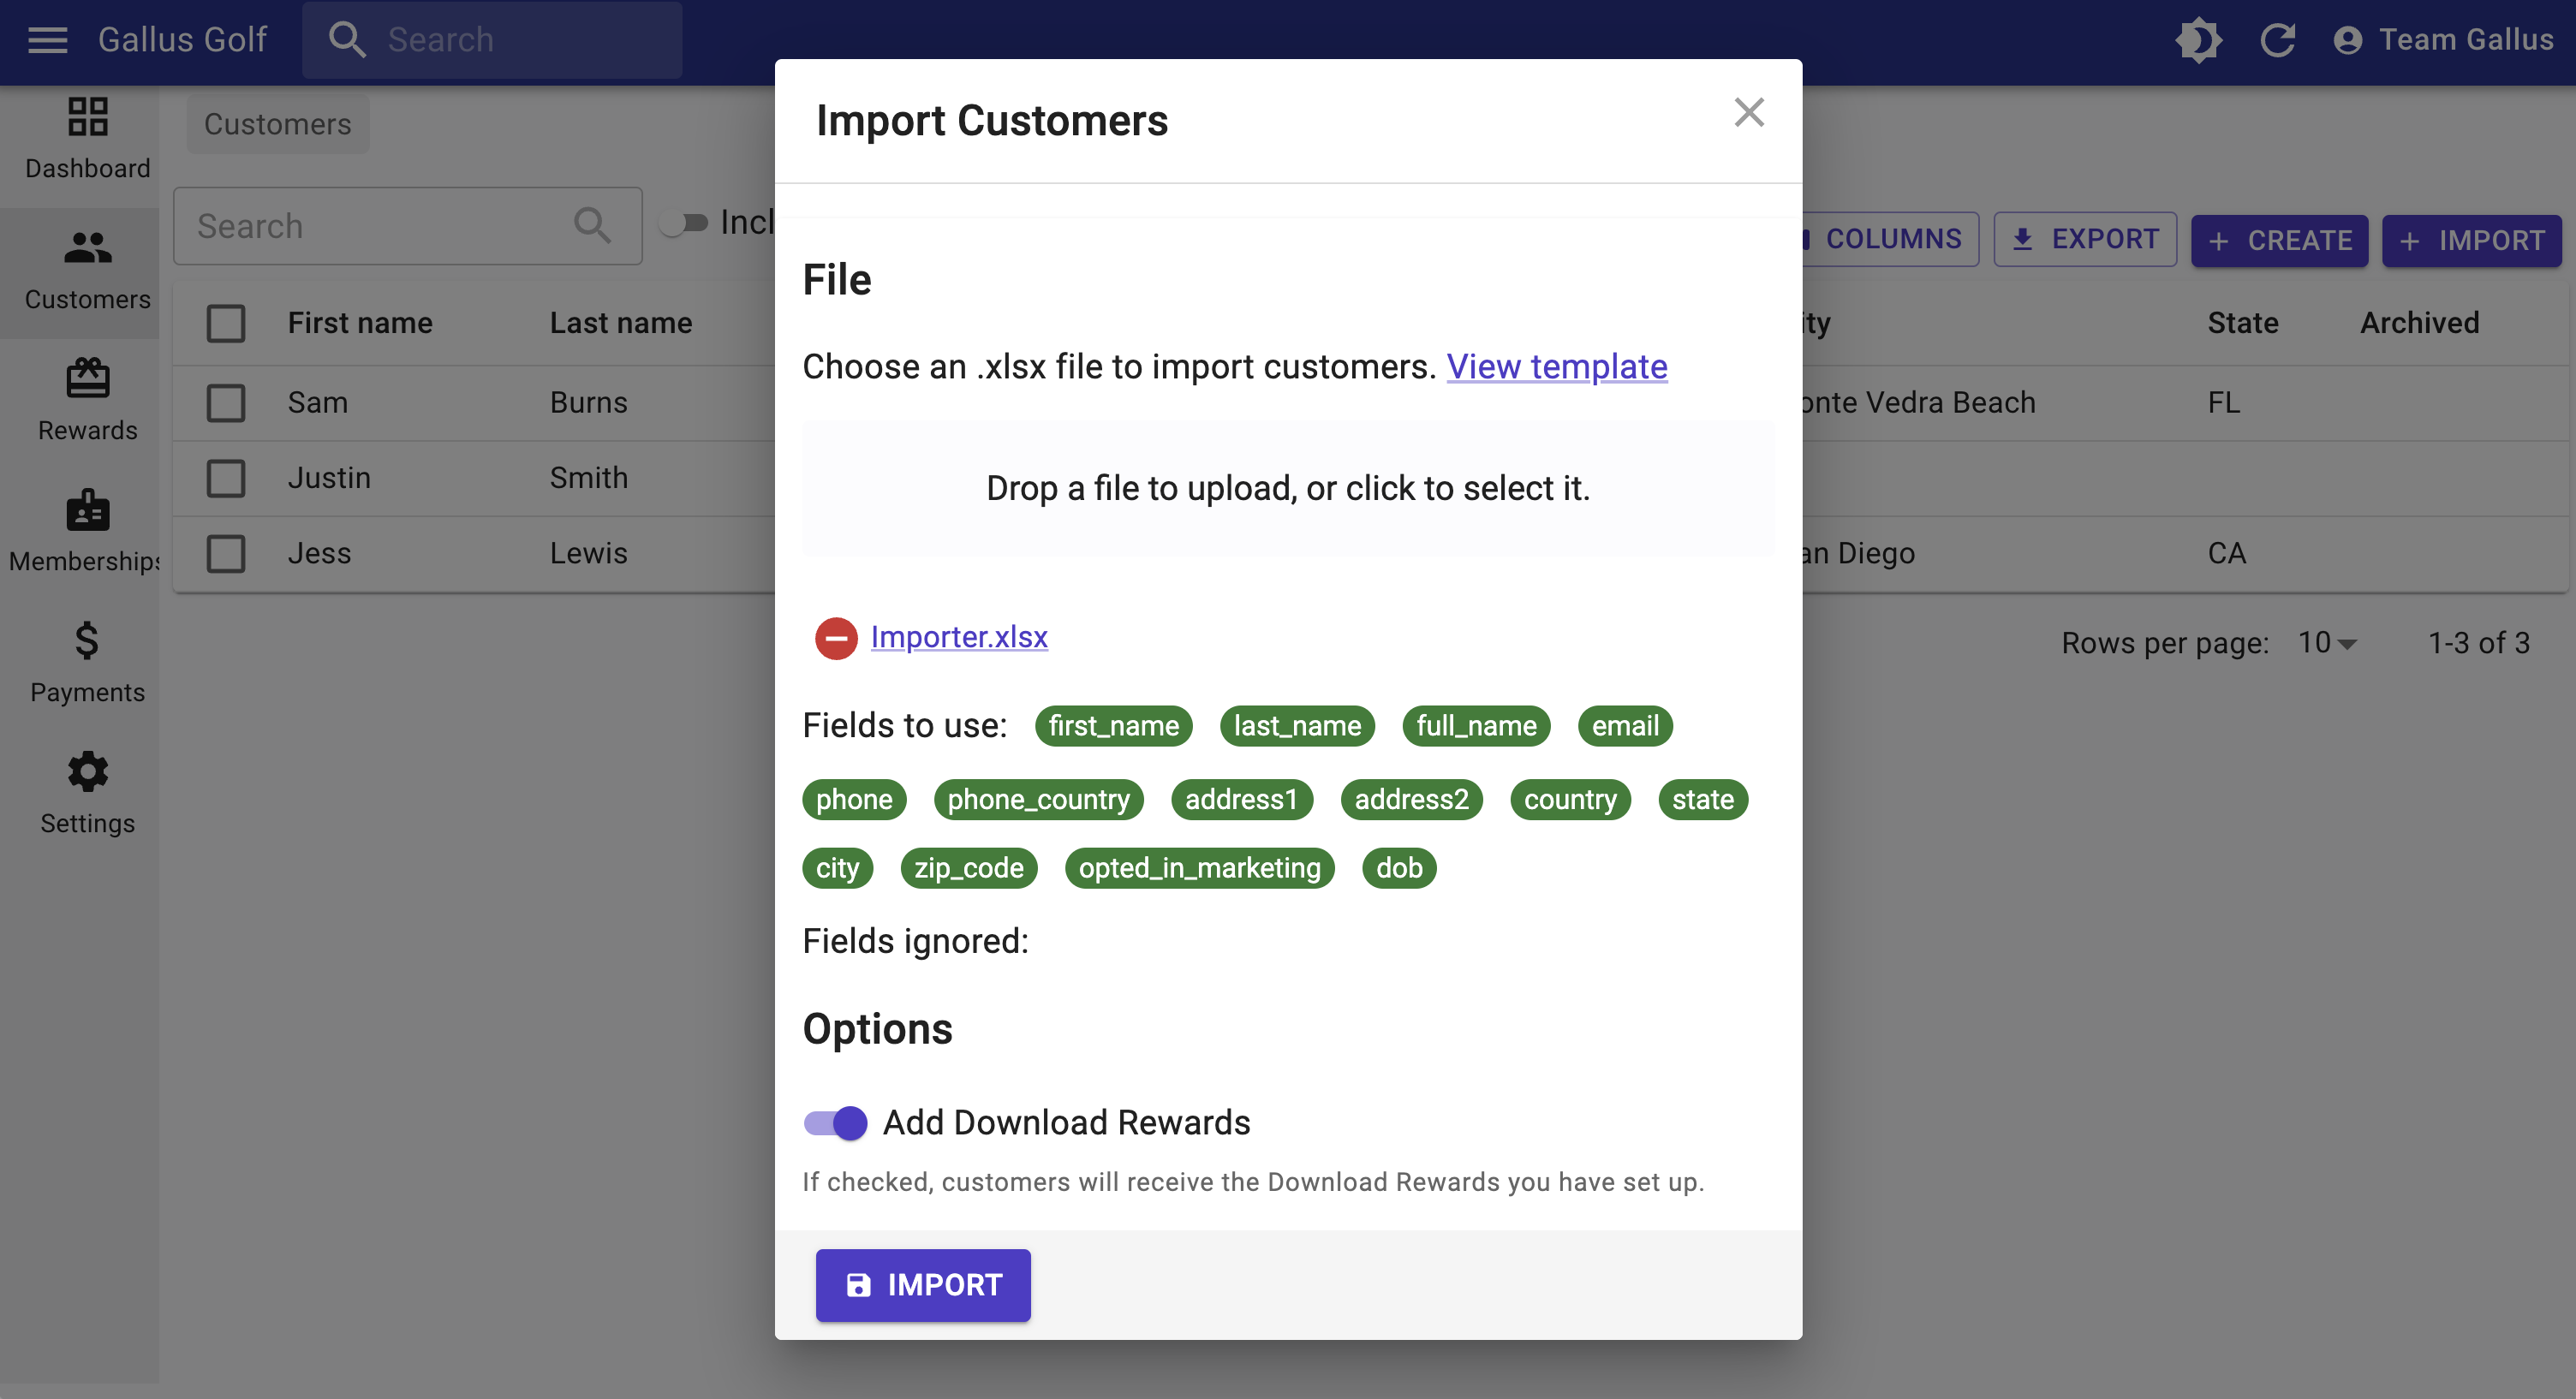Viewport: 2576px width, 1399px height.
Task: Click the IMPORT button in the dialog
Action: tap(923, 1285)
